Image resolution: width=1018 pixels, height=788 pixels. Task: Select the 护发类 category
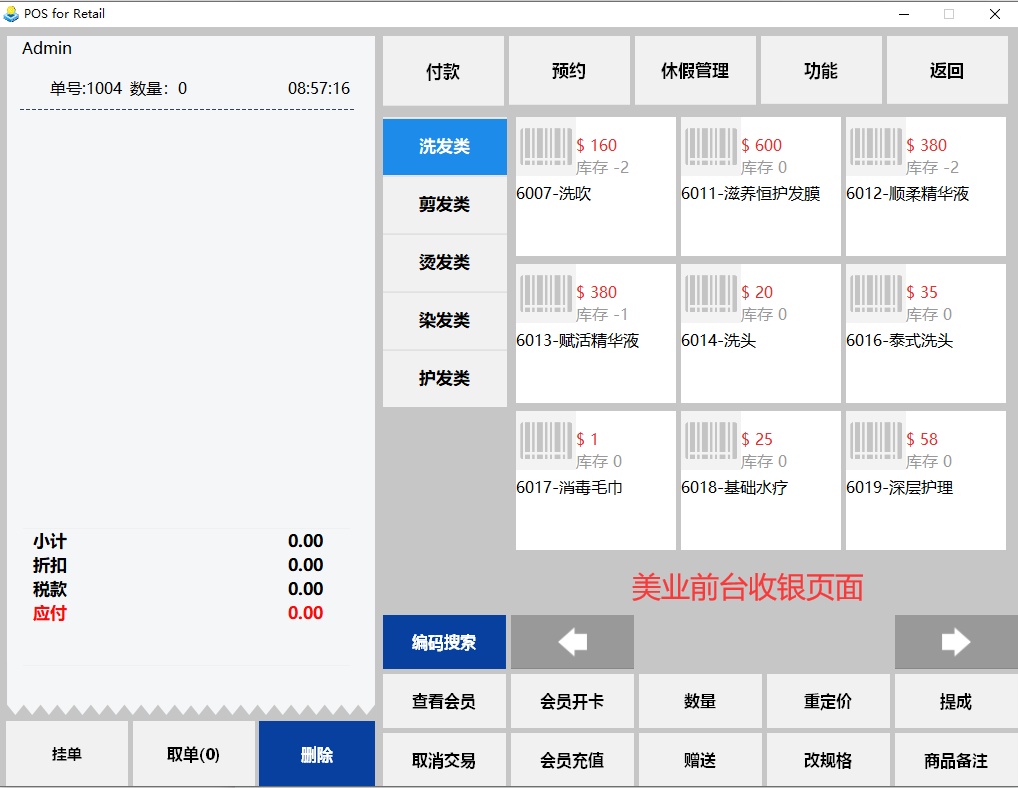[x=444, y=379]
